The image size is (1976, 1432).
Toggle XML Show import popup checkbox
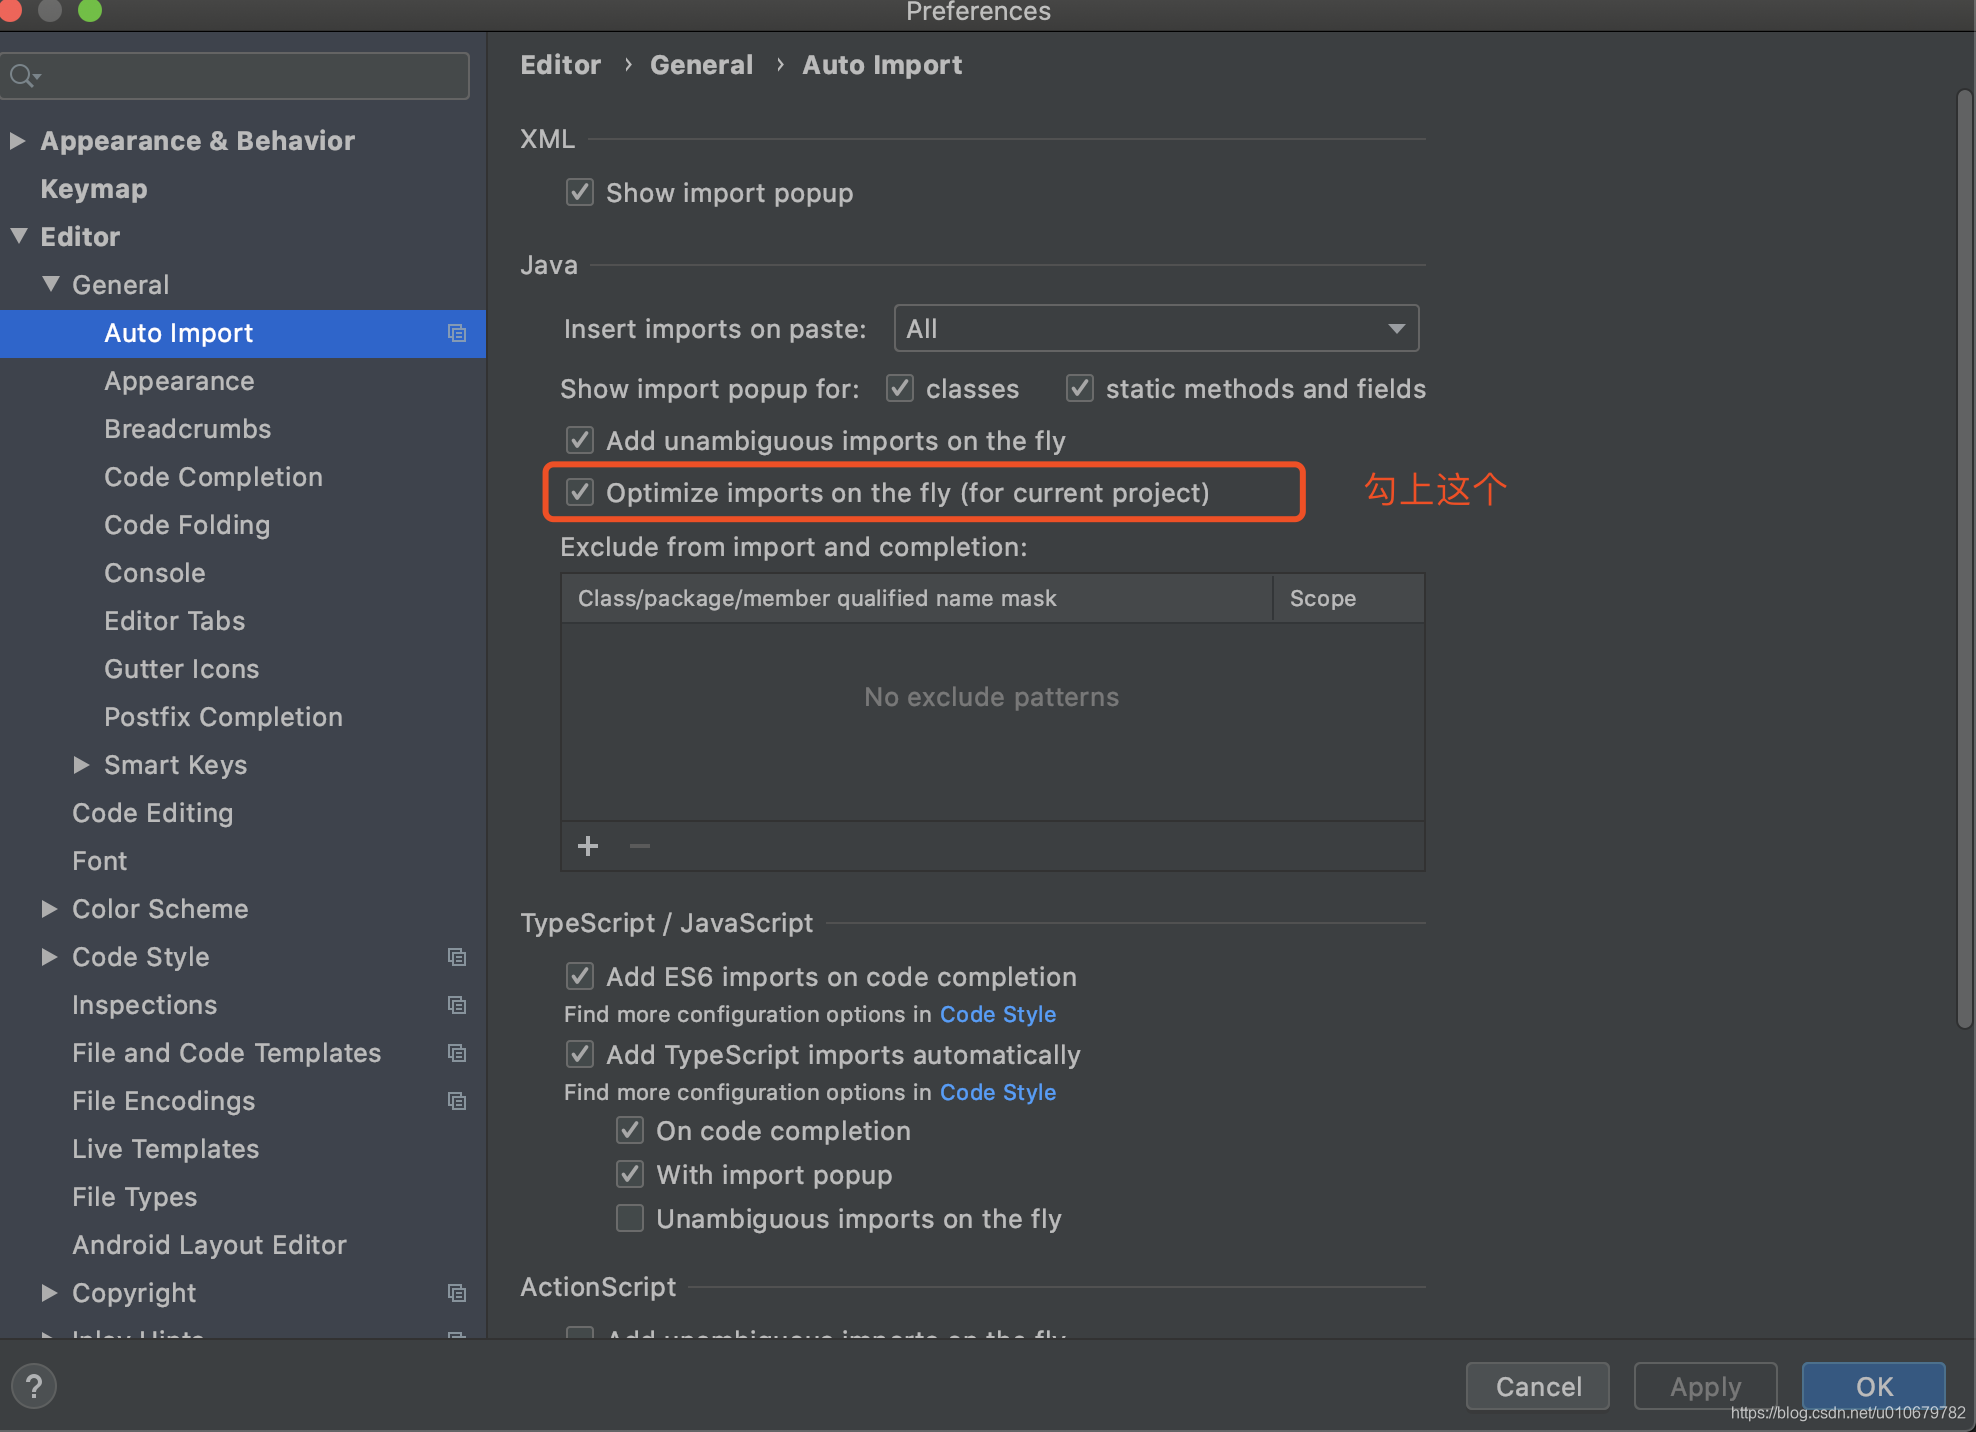click(580, 192)
